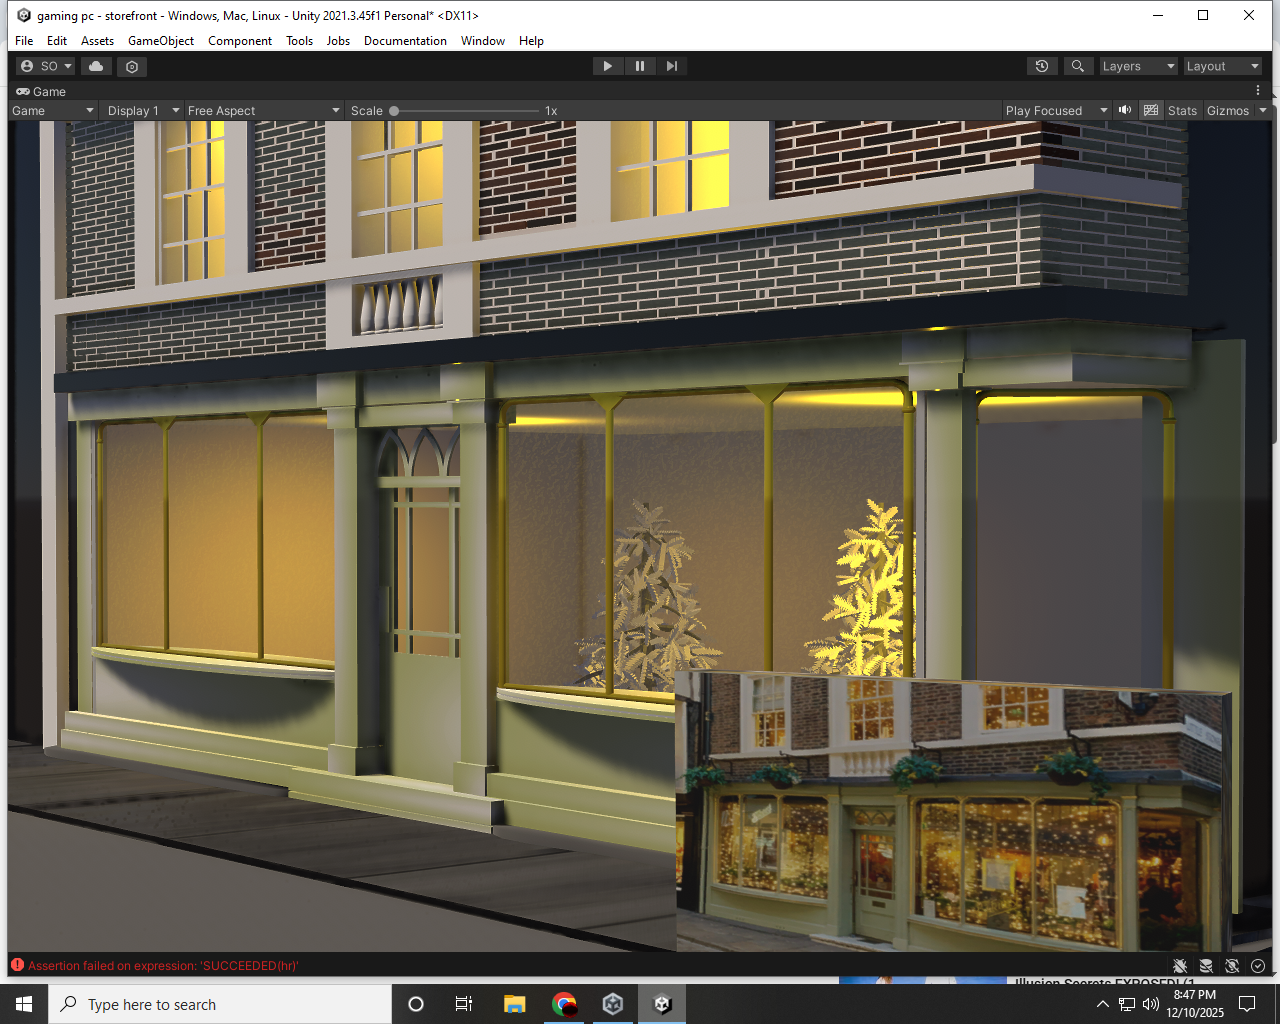Open Unity Hub from the taskbar
Viewport: 1280px width, 1024px height.
click(x=613, y=1004)
